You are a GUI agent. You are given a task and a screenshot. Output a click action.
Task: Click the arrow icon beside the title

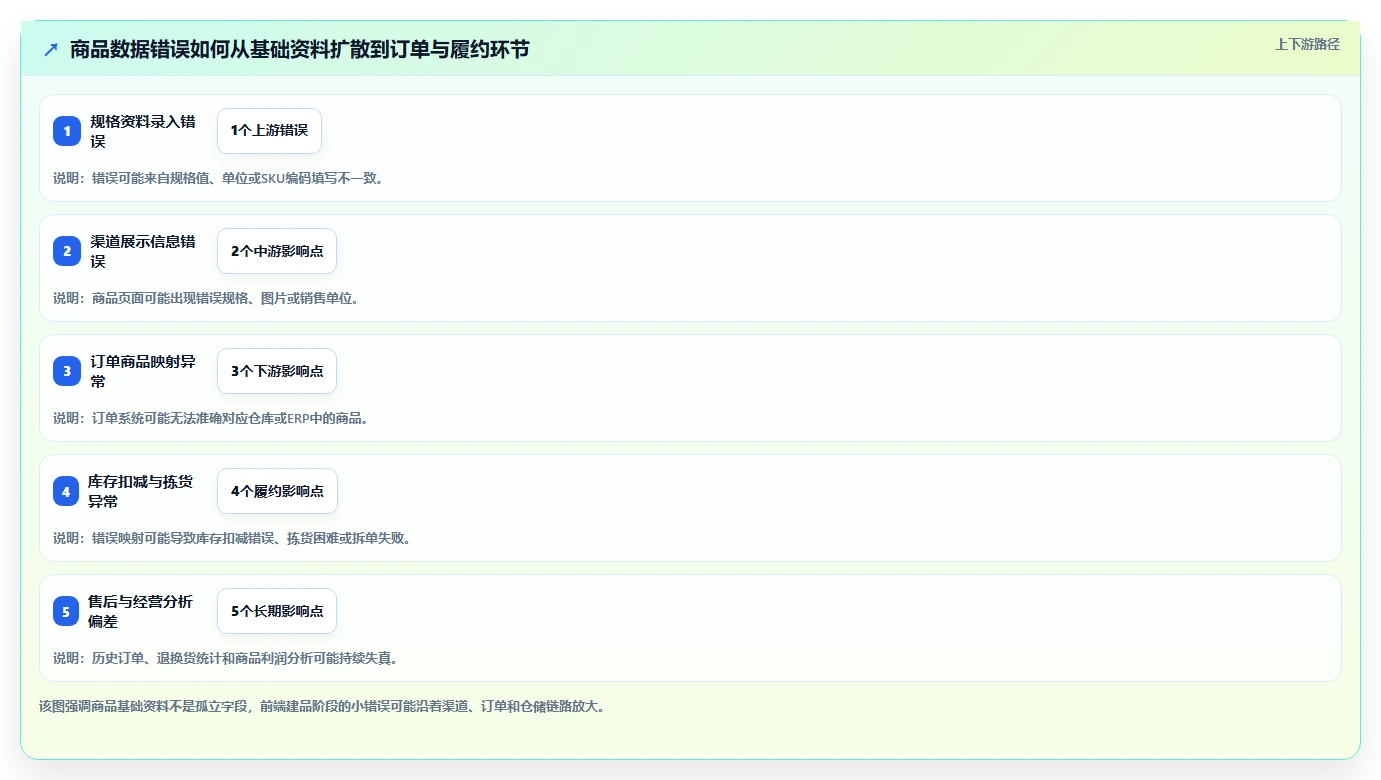coord(51,49)
